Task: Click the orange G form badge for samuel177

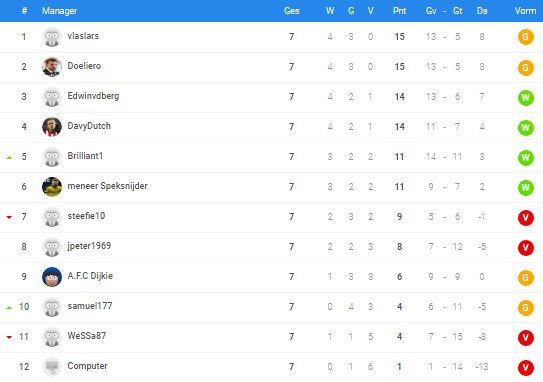Action: click(x=525, y=308)
